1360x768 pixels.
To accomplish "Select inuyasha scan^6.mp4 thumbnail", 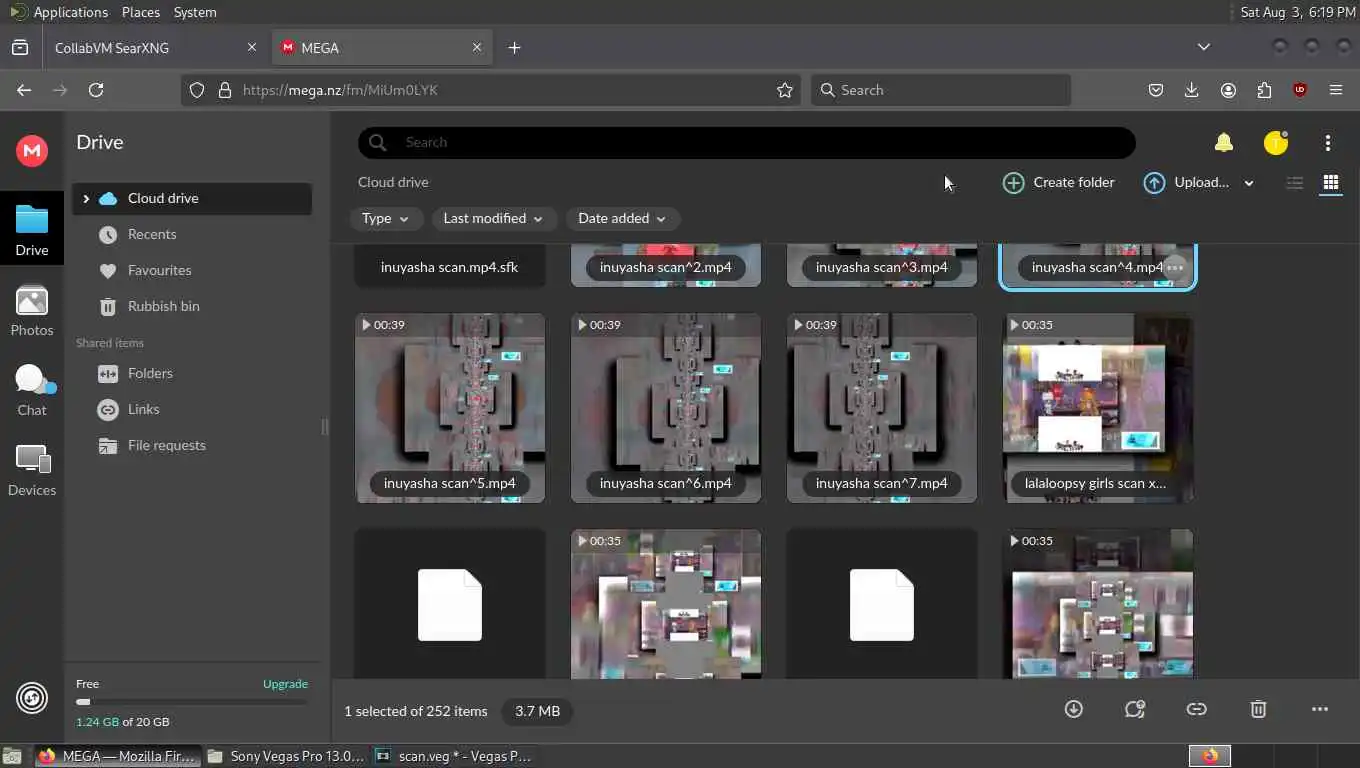I will [x=666, y=408].
